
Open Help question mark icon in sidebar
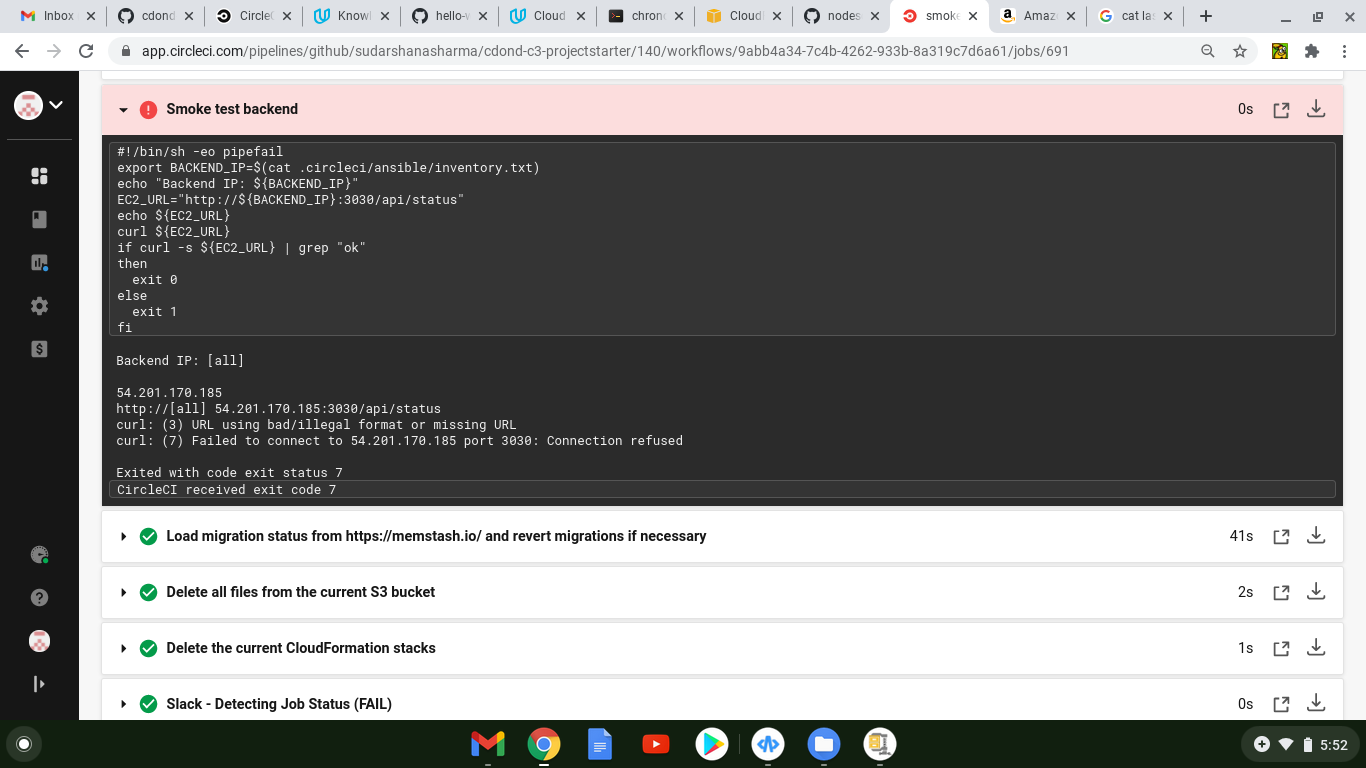pyautogui.click(x=39, y=597)
